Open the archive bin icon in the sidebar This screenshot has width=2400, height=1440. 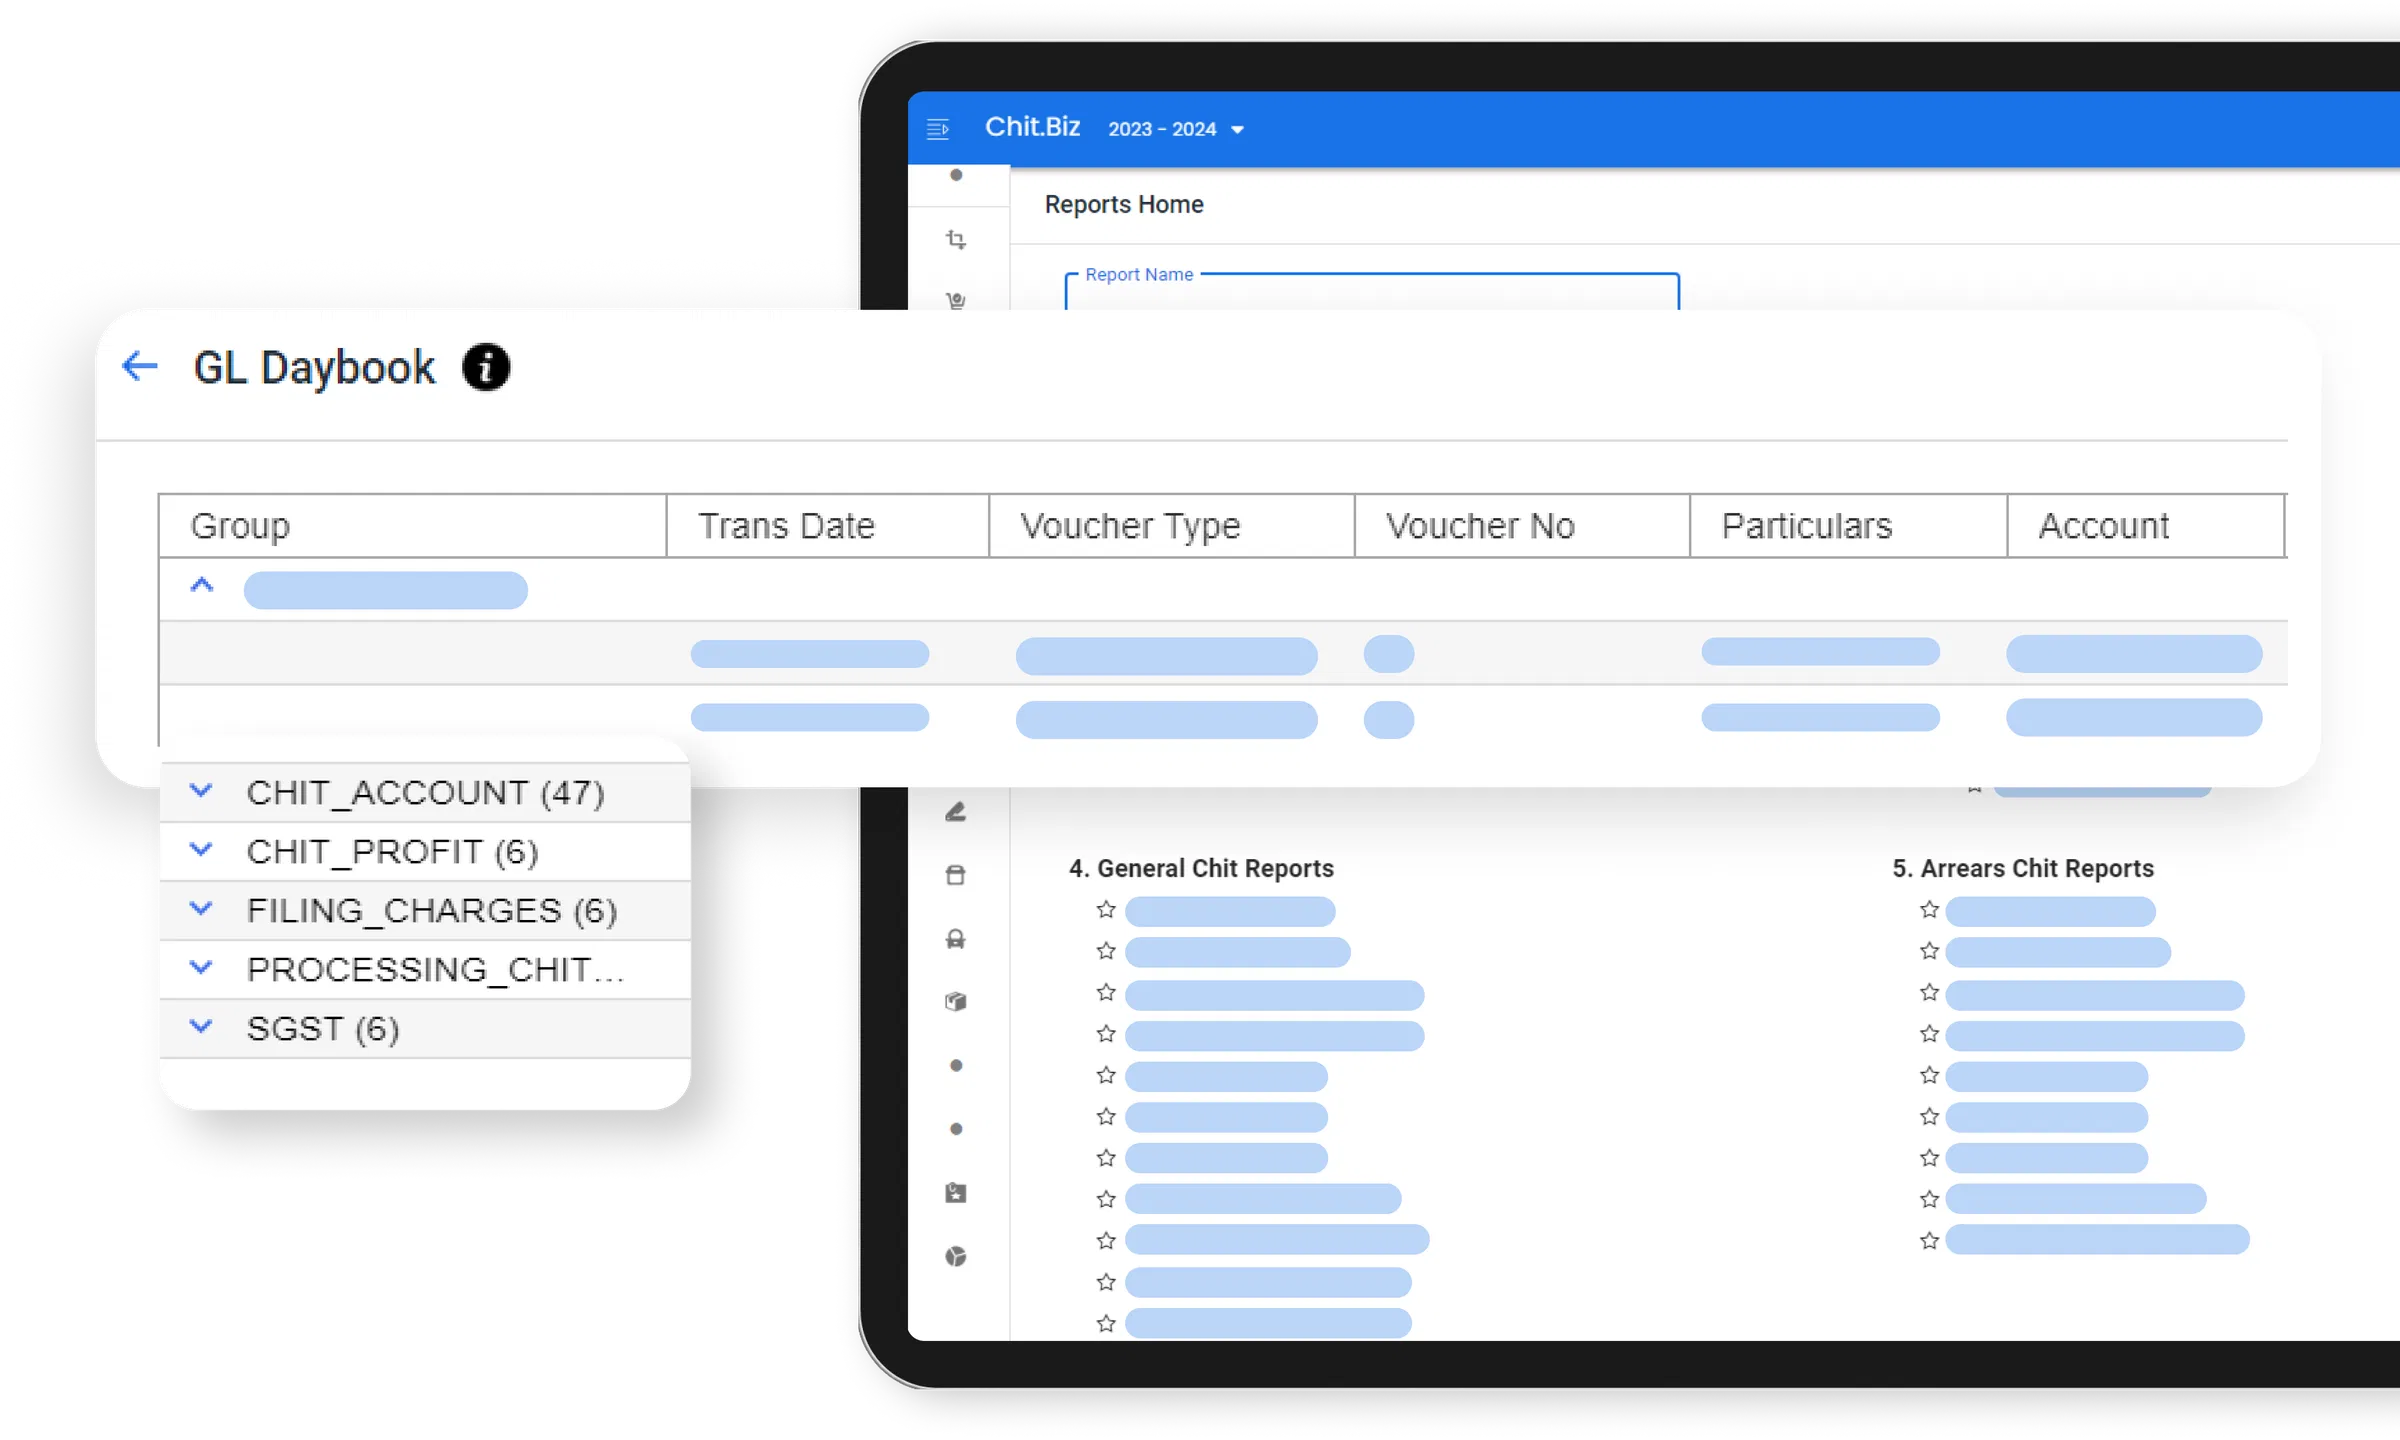pyautogui.click(x=956, y=875)
